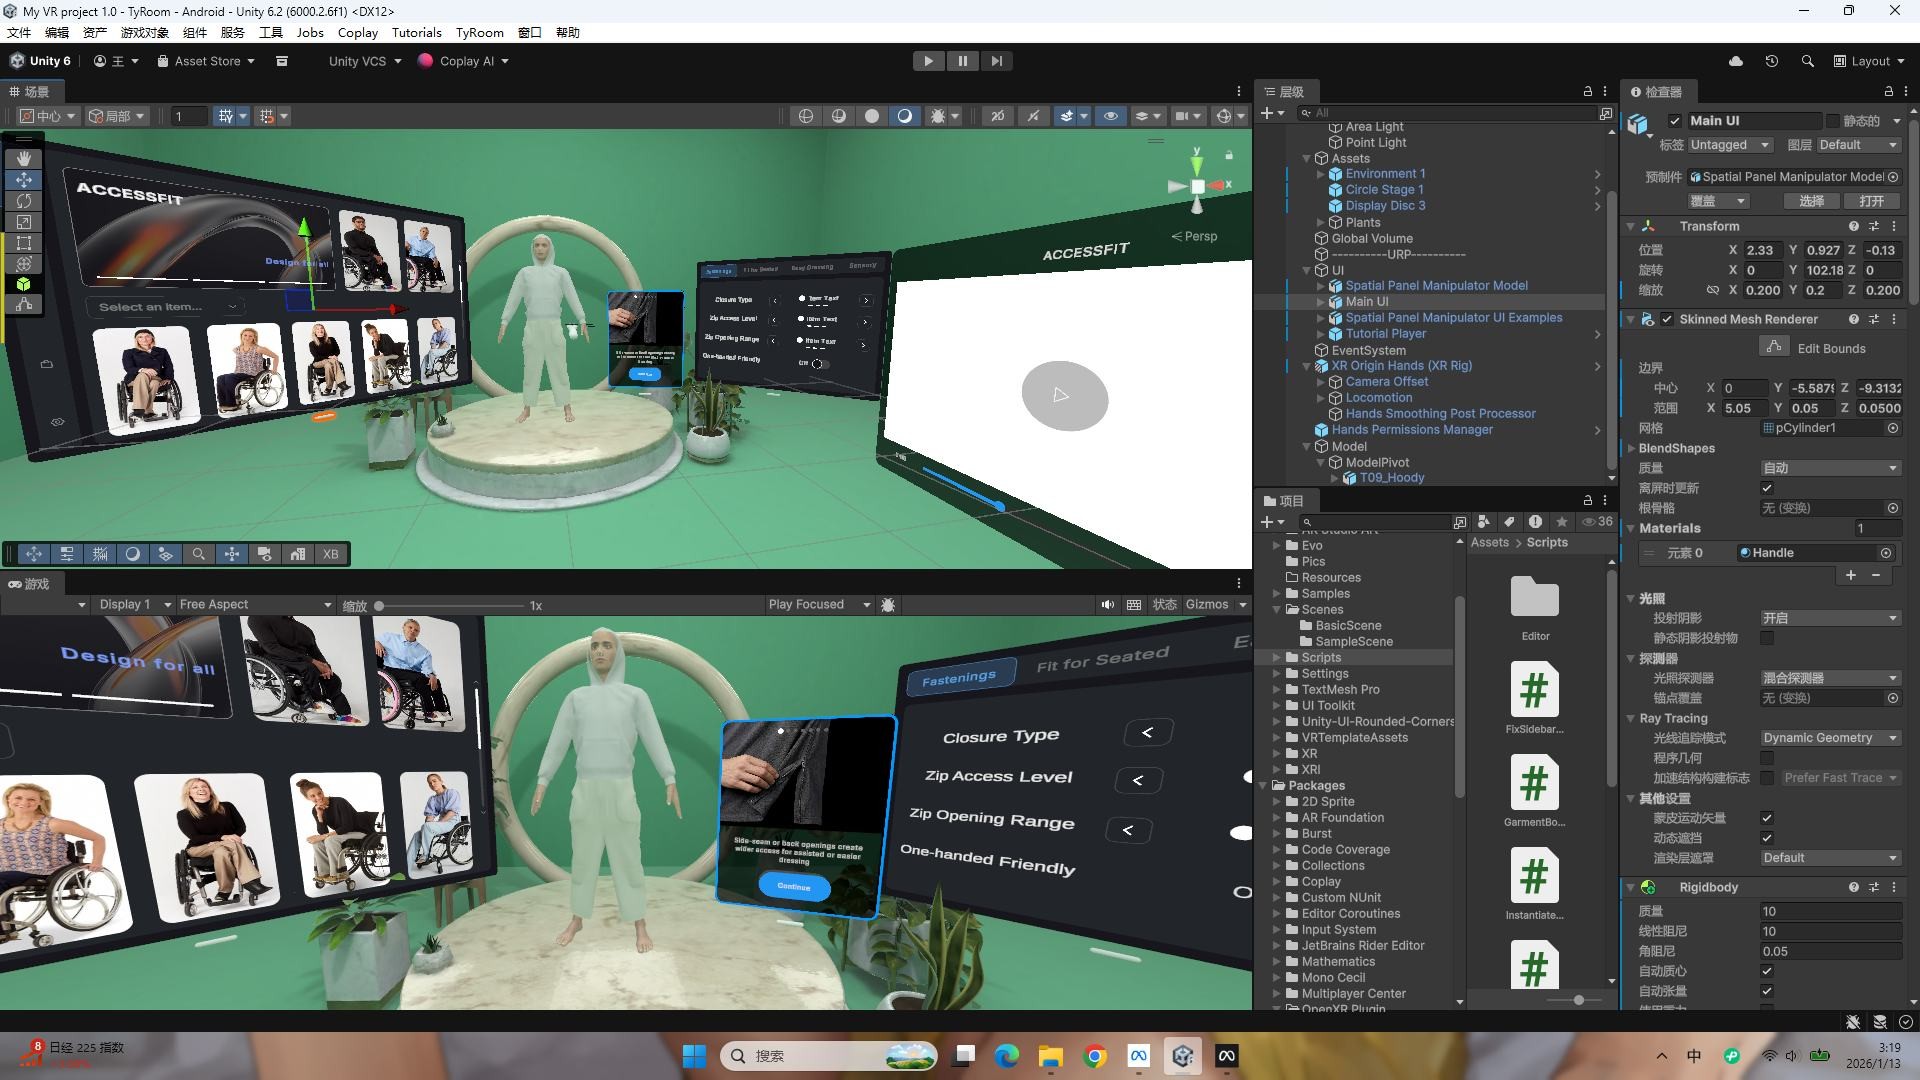1920x1080 pixels.
Task: Select the Transform tool in scene toolbar
Action: [24, 263]
